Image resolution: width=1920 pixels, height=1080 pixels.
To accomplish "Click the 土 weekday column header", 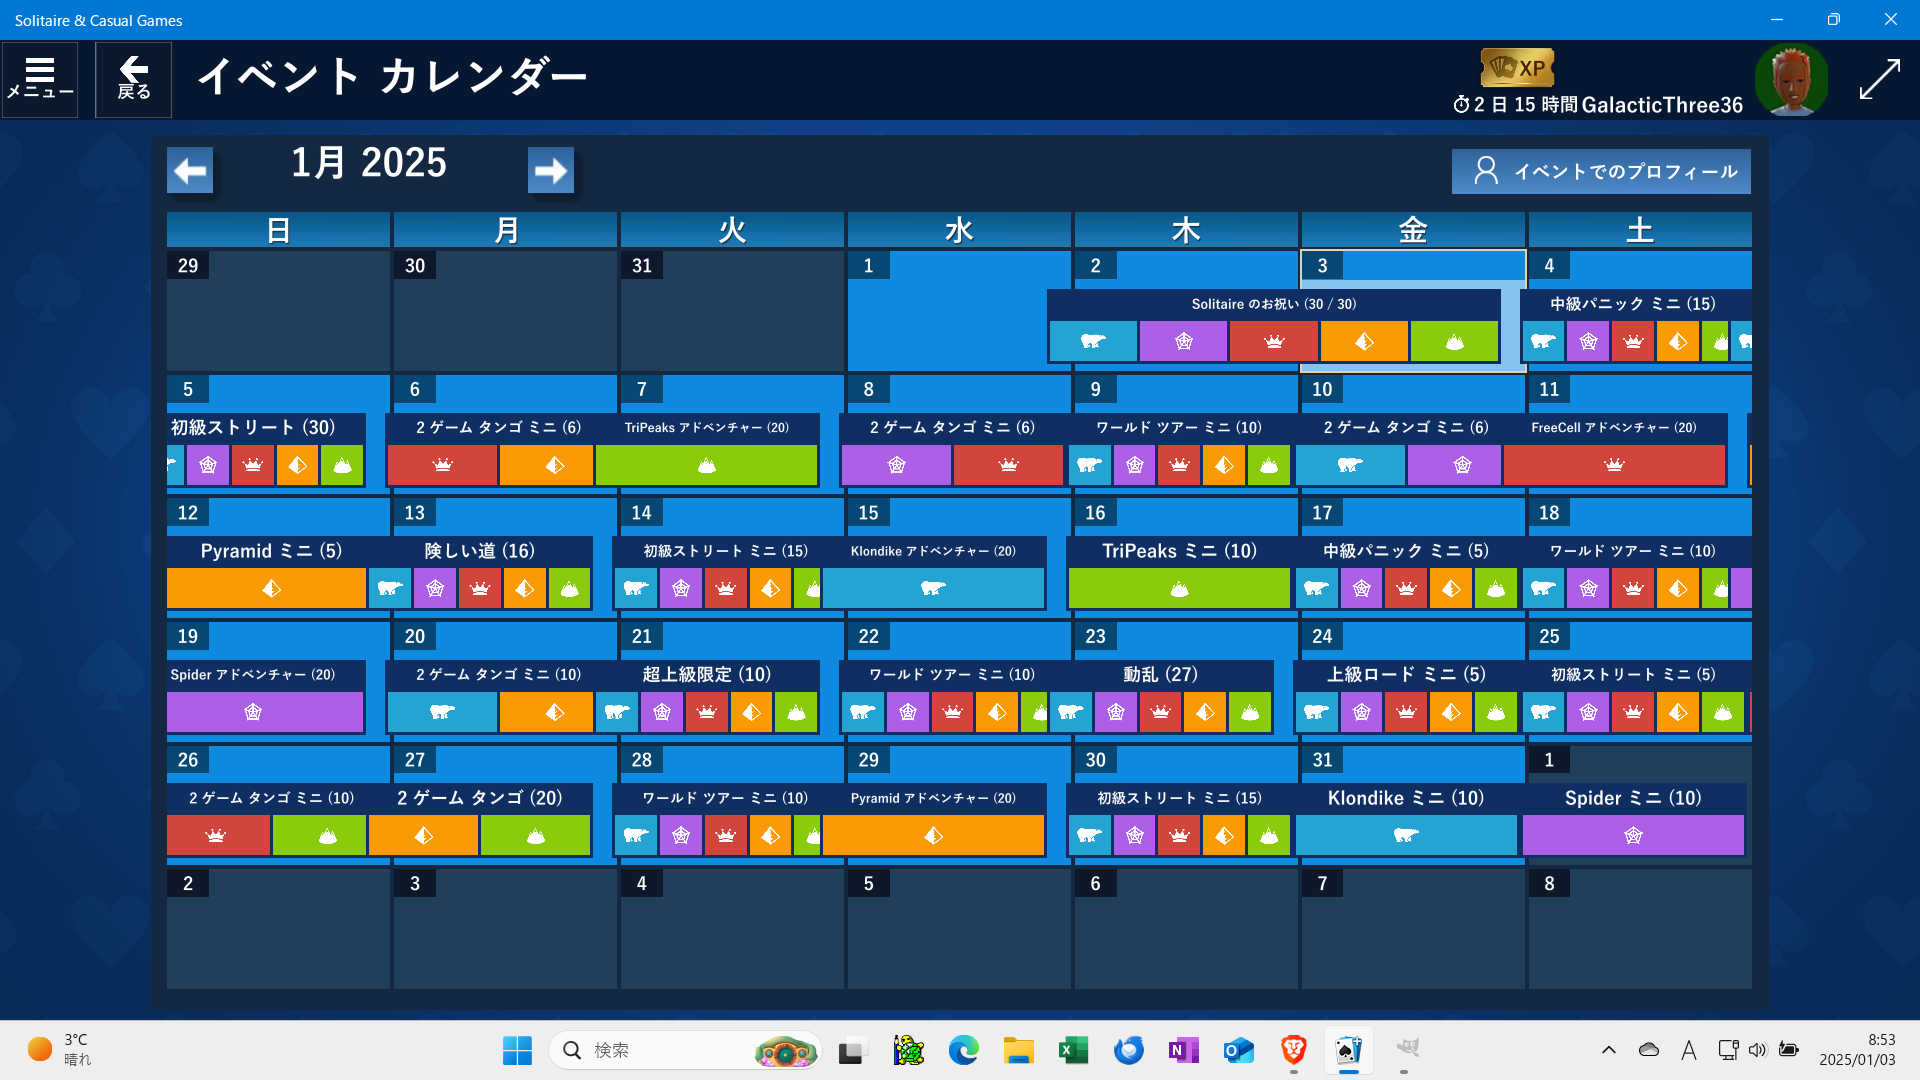I will pyautogui.click(x=1639, y=230).
